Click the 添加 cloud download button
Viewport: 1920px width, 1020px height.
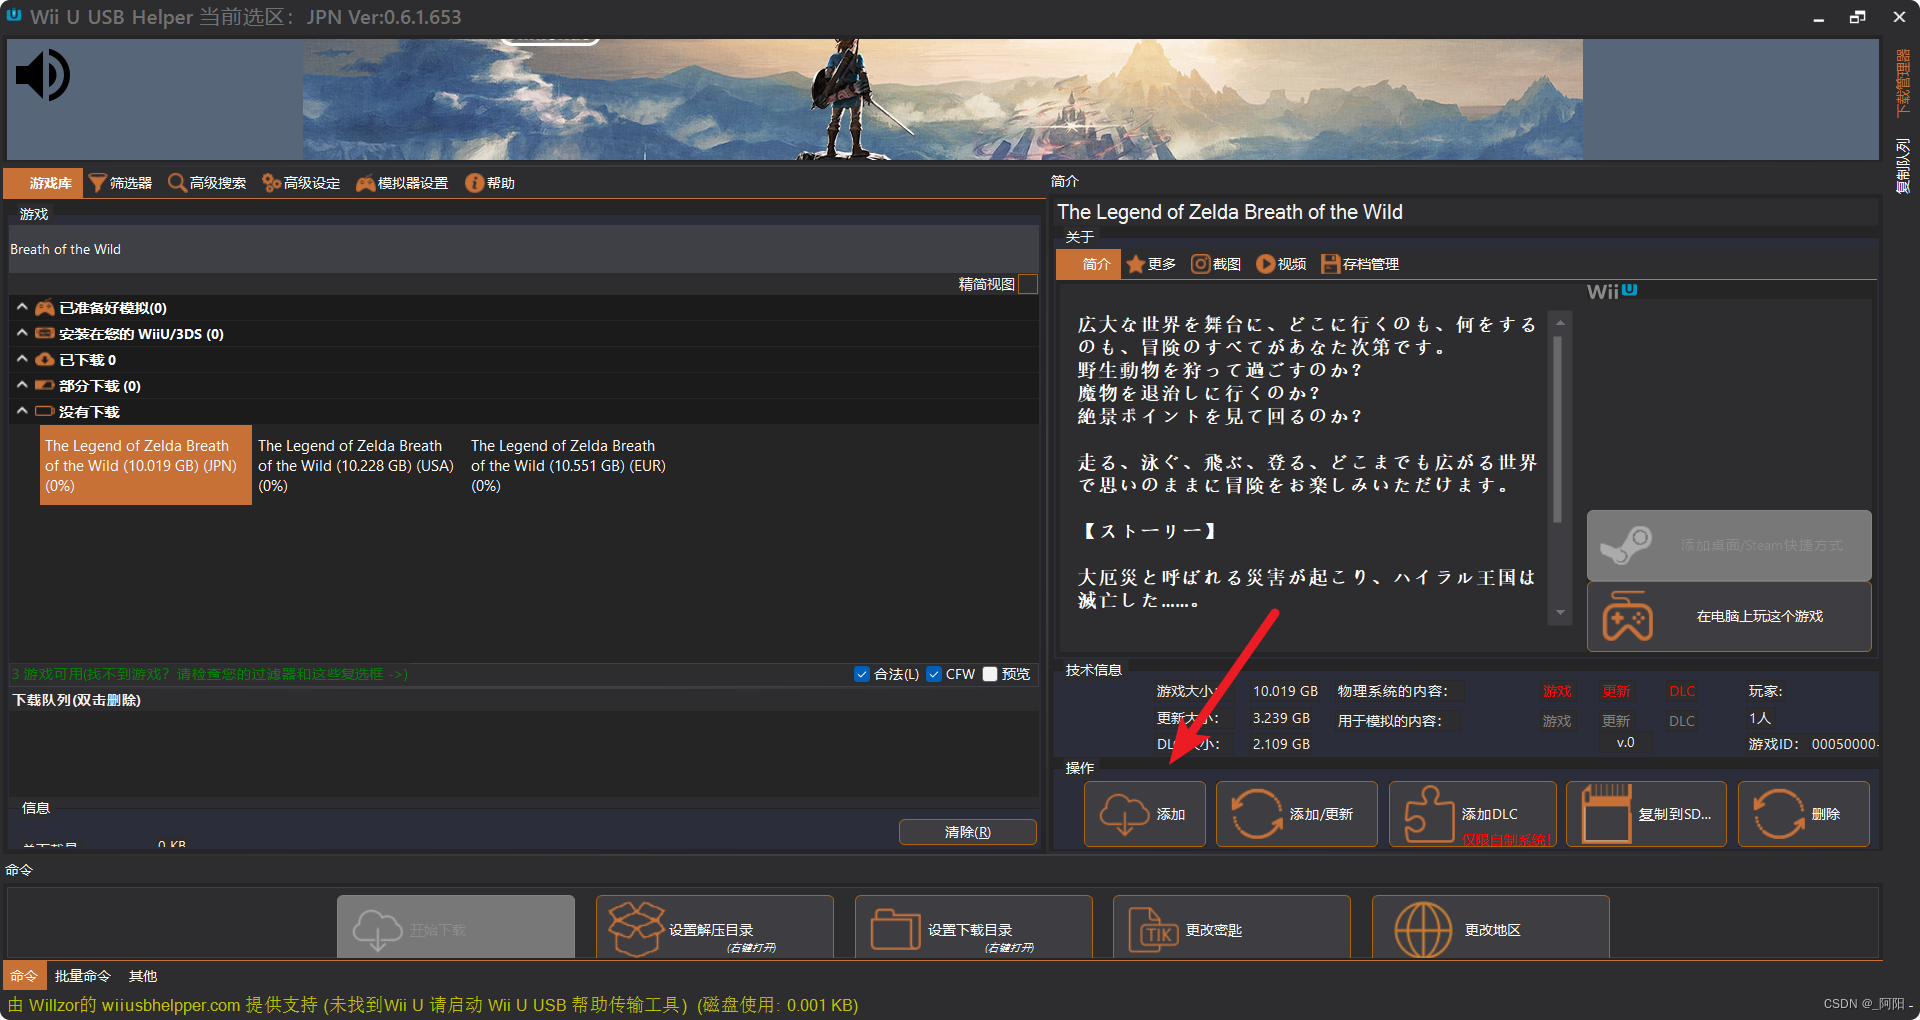tap(1145, 814)
